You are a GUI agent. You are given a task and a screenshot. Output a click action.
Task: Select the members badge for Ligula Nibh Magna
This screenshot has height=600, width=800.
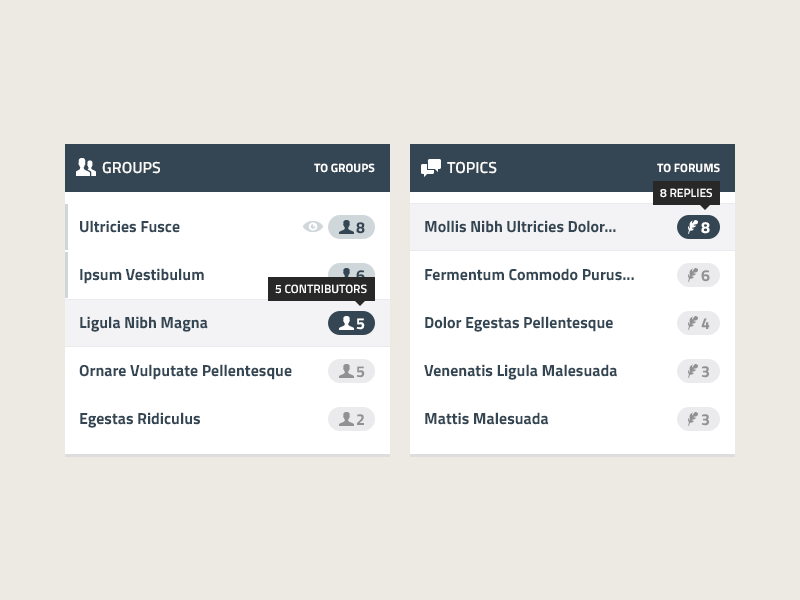[351, 323]
